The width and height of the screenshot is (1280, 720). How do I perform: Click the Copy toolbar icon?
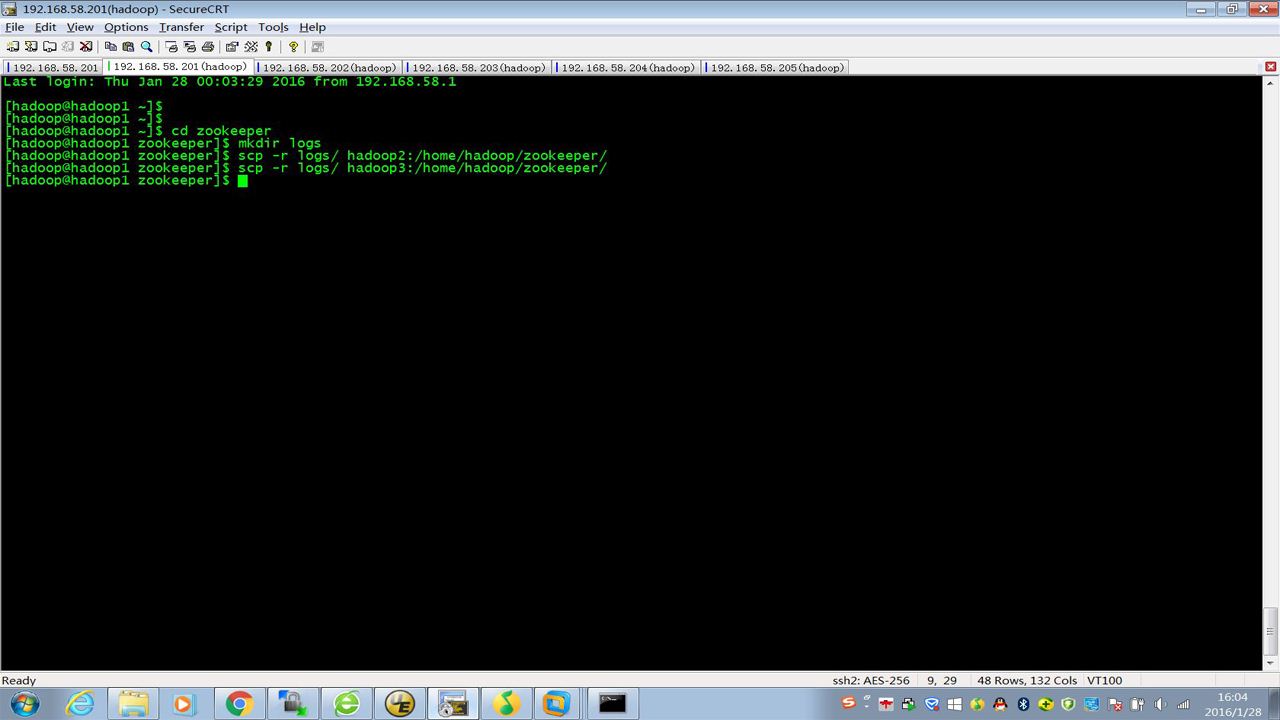coord(111,46)
